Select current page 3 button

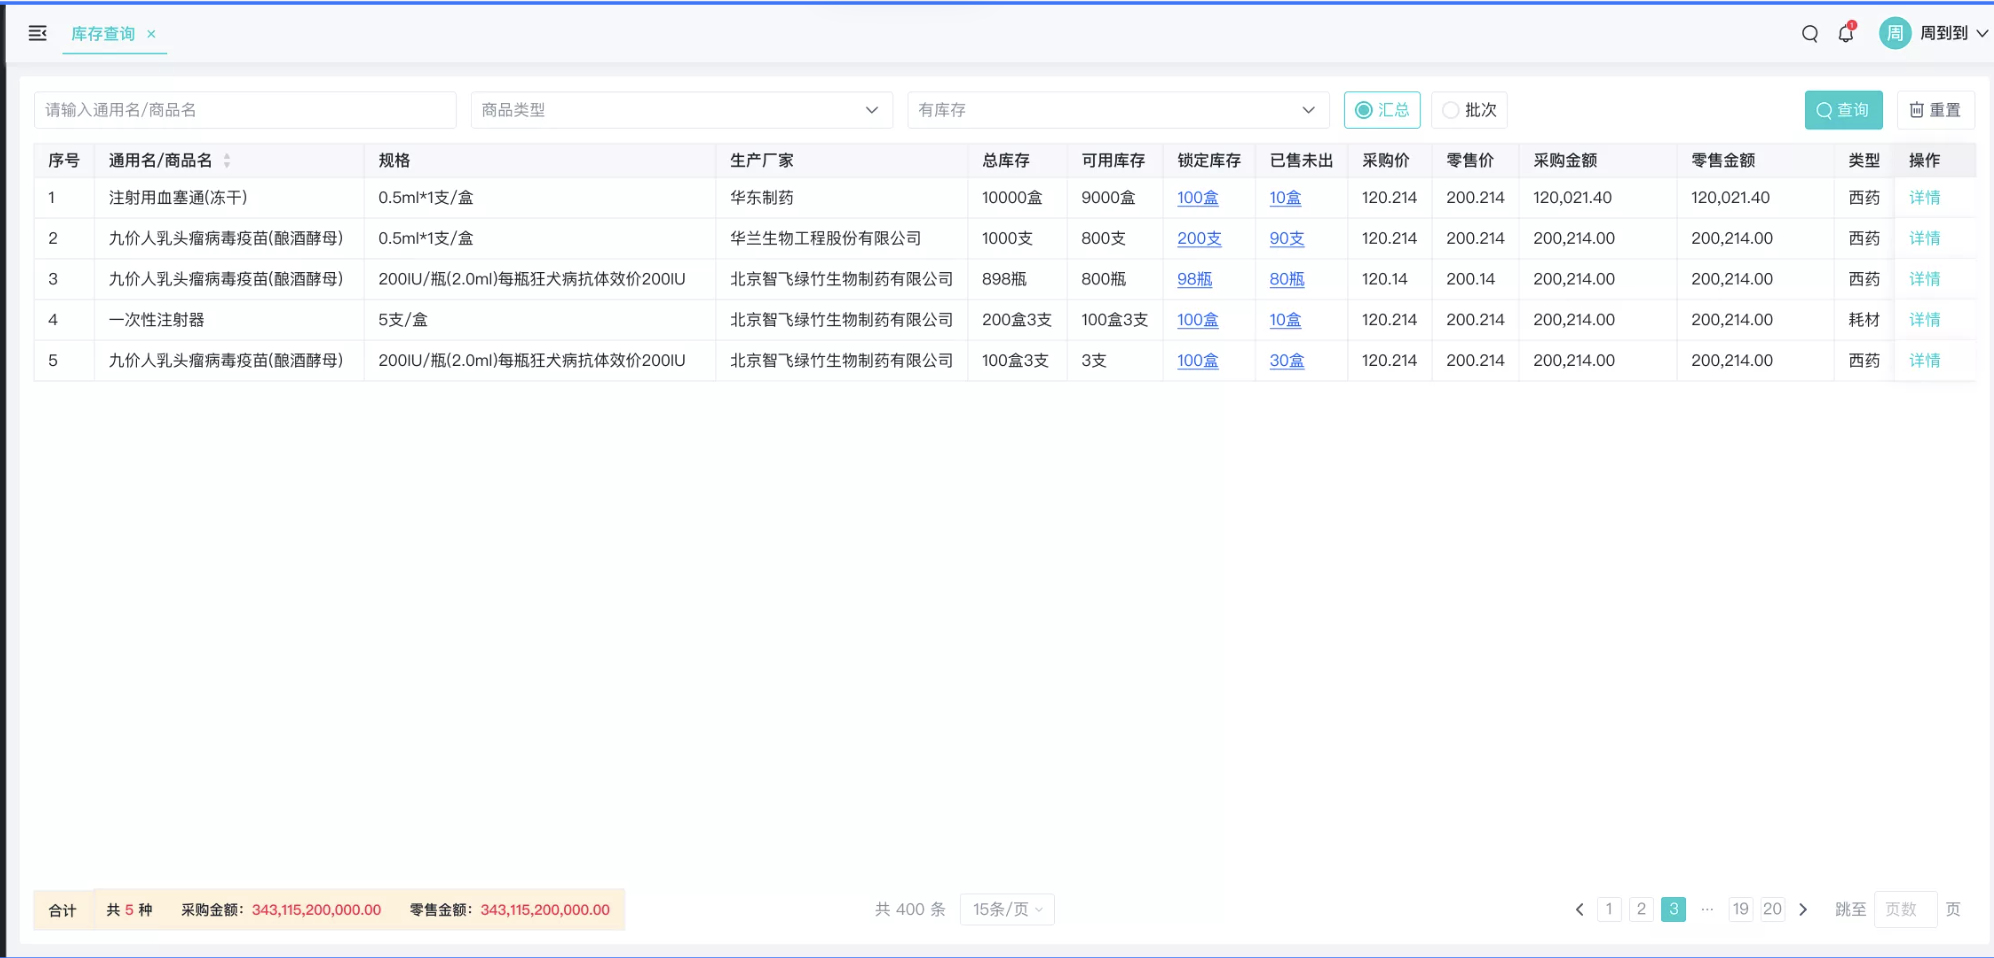point(1673,909)
